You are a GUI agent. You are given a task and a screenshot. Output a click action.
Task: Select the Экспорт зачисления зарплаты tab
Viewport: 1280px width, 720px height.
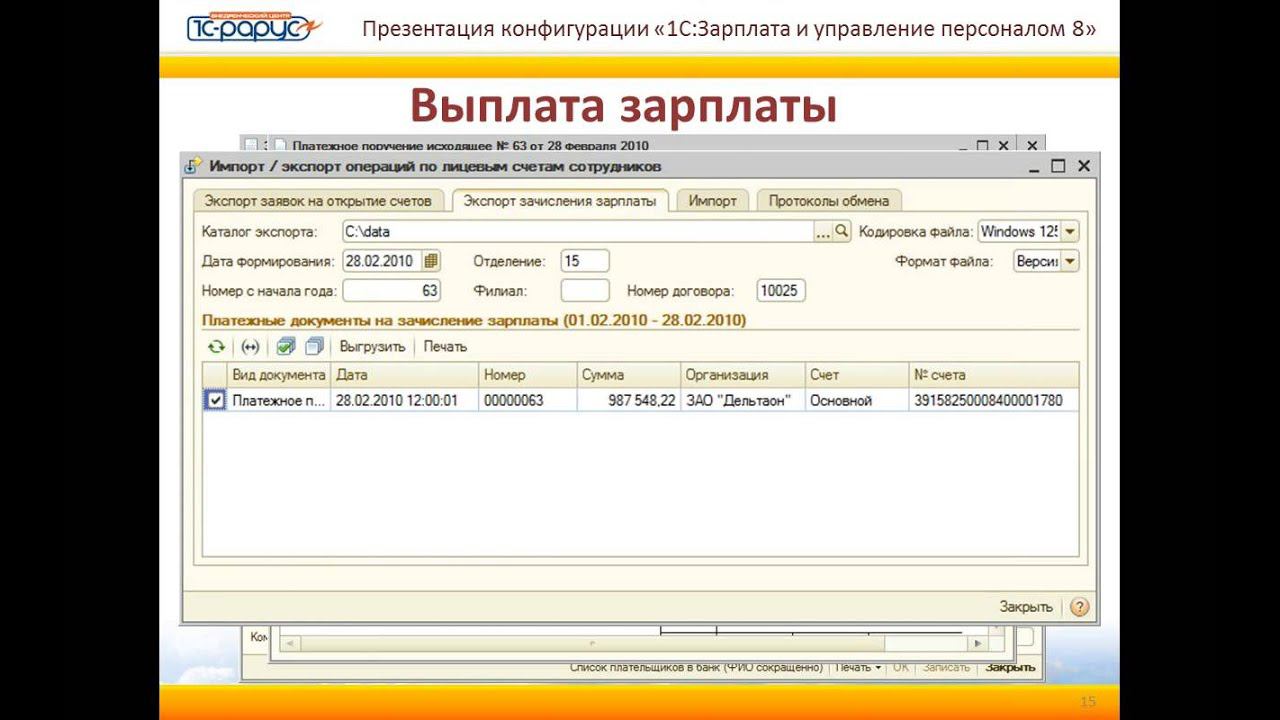click(x=560, y=201)
